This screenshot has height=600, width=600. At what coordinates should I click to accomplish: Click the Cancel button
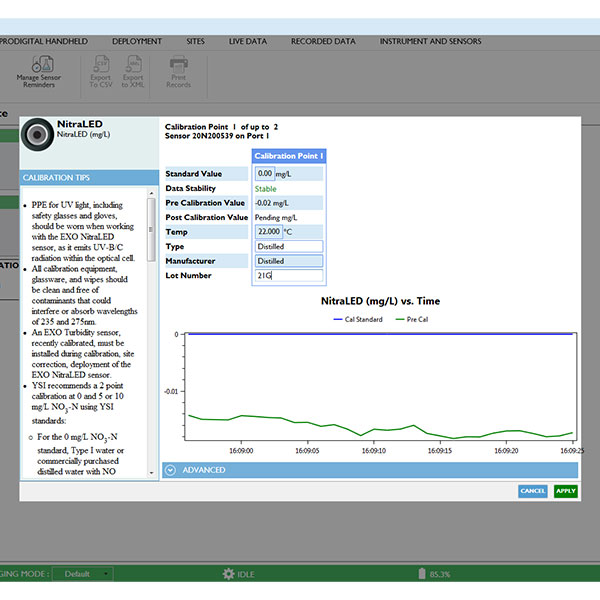click(x=533, y=491)
